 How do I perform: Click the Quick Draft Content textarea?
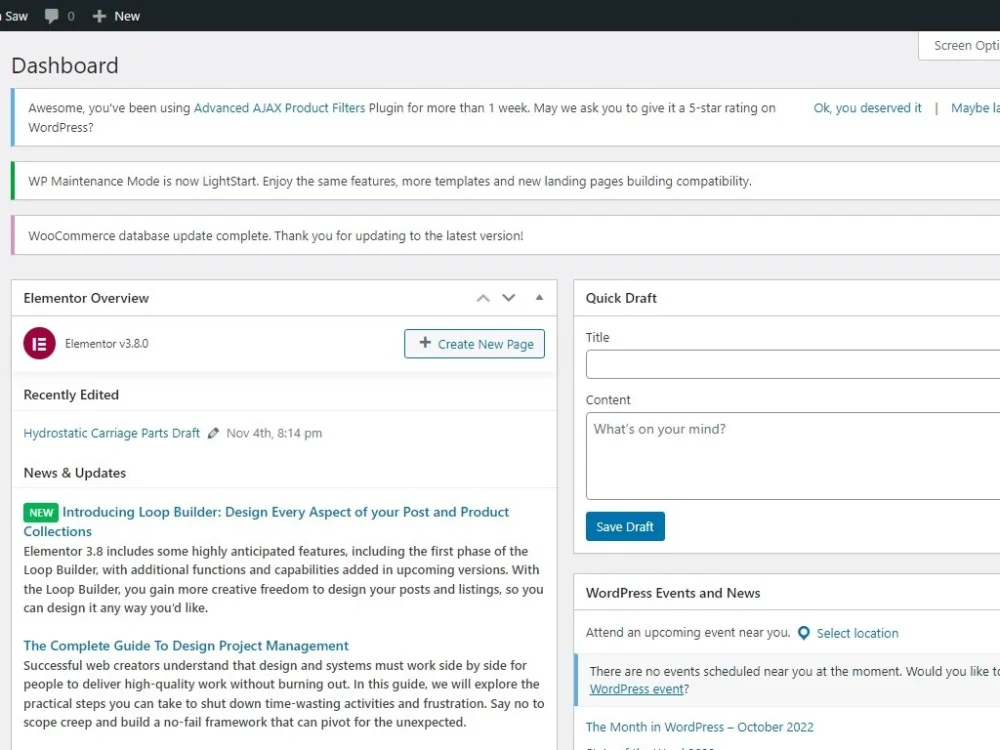(x=793, y=456)
